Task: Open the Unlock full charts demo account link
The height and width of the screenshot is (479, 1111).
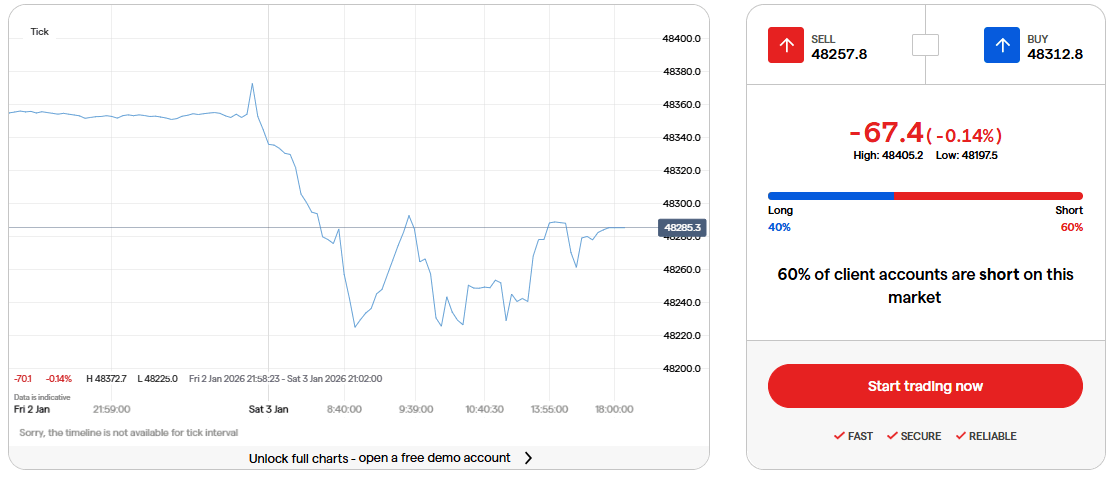Action: [x=380, y=458]
